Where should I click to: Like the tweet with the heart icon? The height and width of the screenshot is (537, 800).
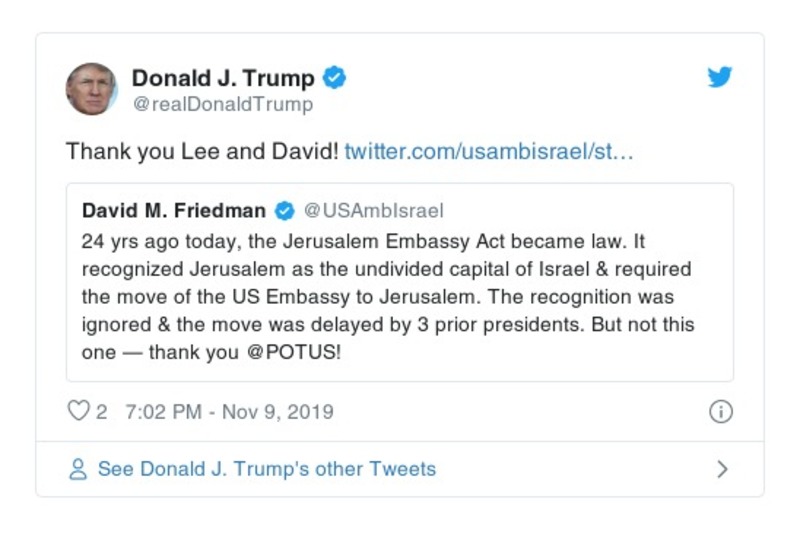[x=78, y=412]
